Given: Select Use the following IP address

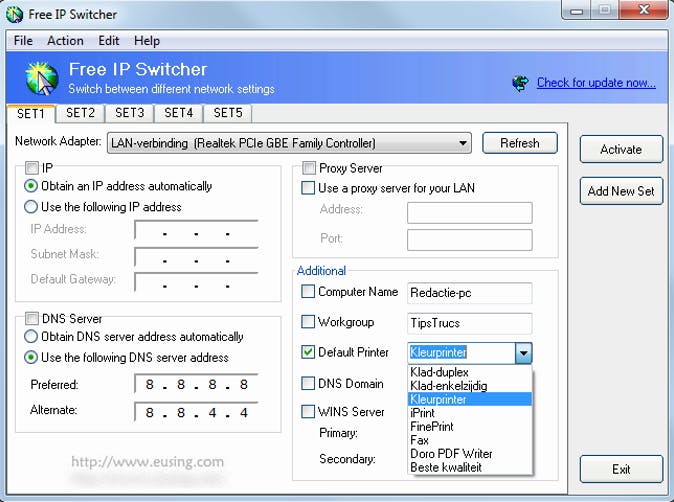Looking at the screenshot, I should coord(31,207).
